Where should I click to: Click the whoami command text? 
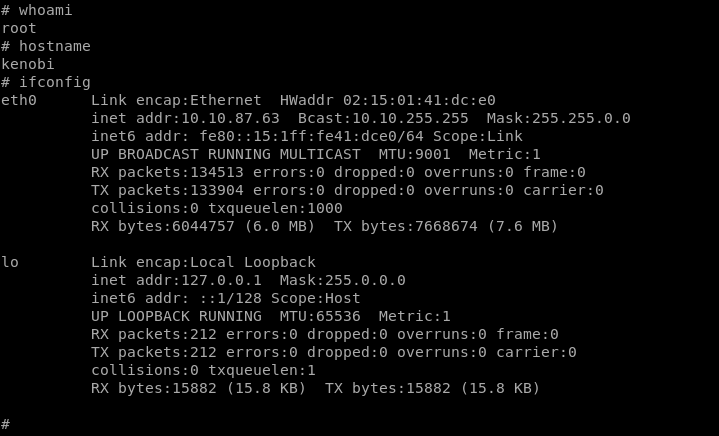pos(45,10)
